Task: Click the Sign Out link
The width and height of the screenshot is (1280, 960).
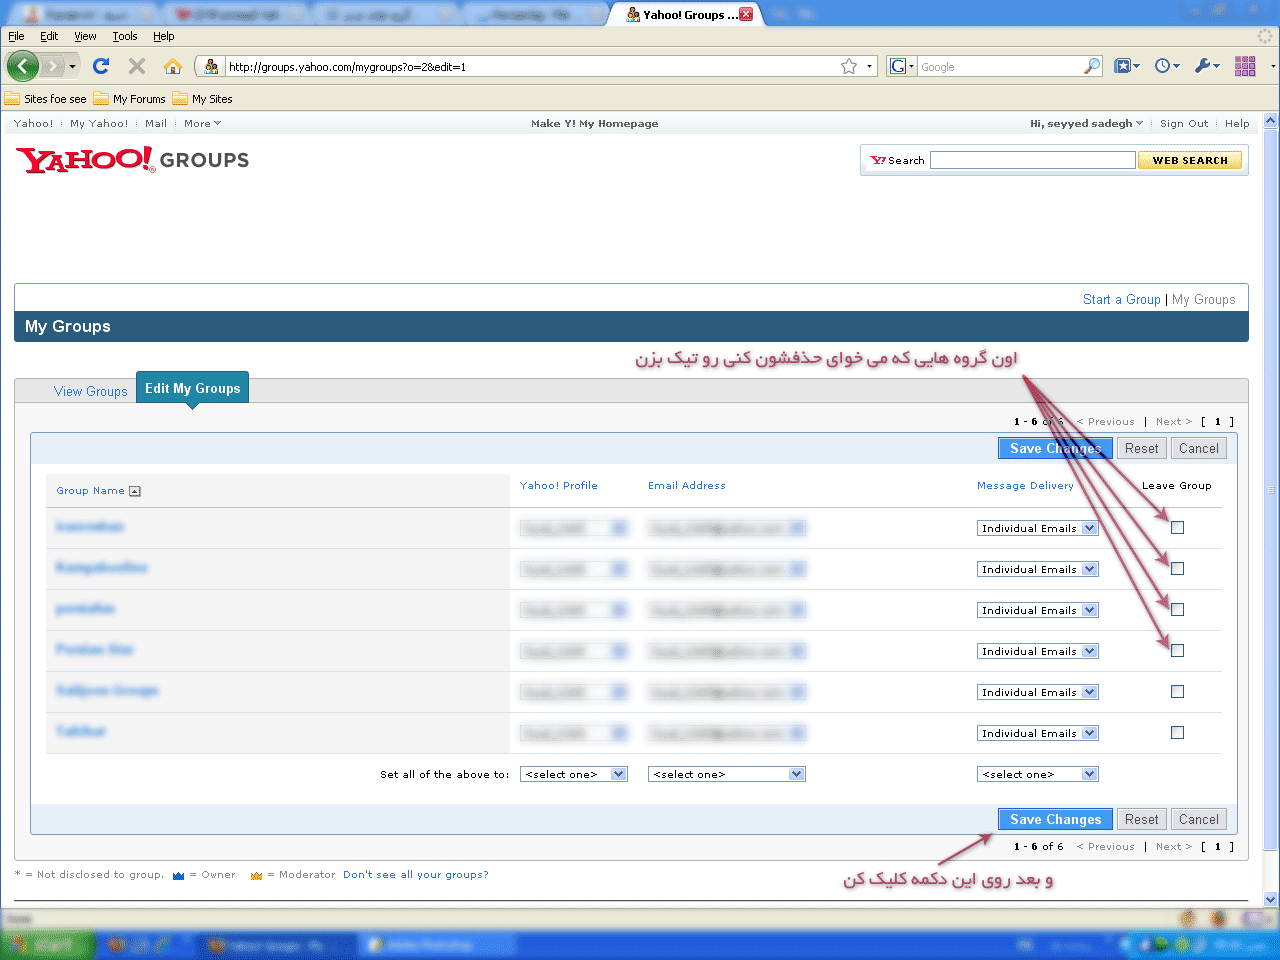Action: pyautogui.click(x=1184, y=124)
